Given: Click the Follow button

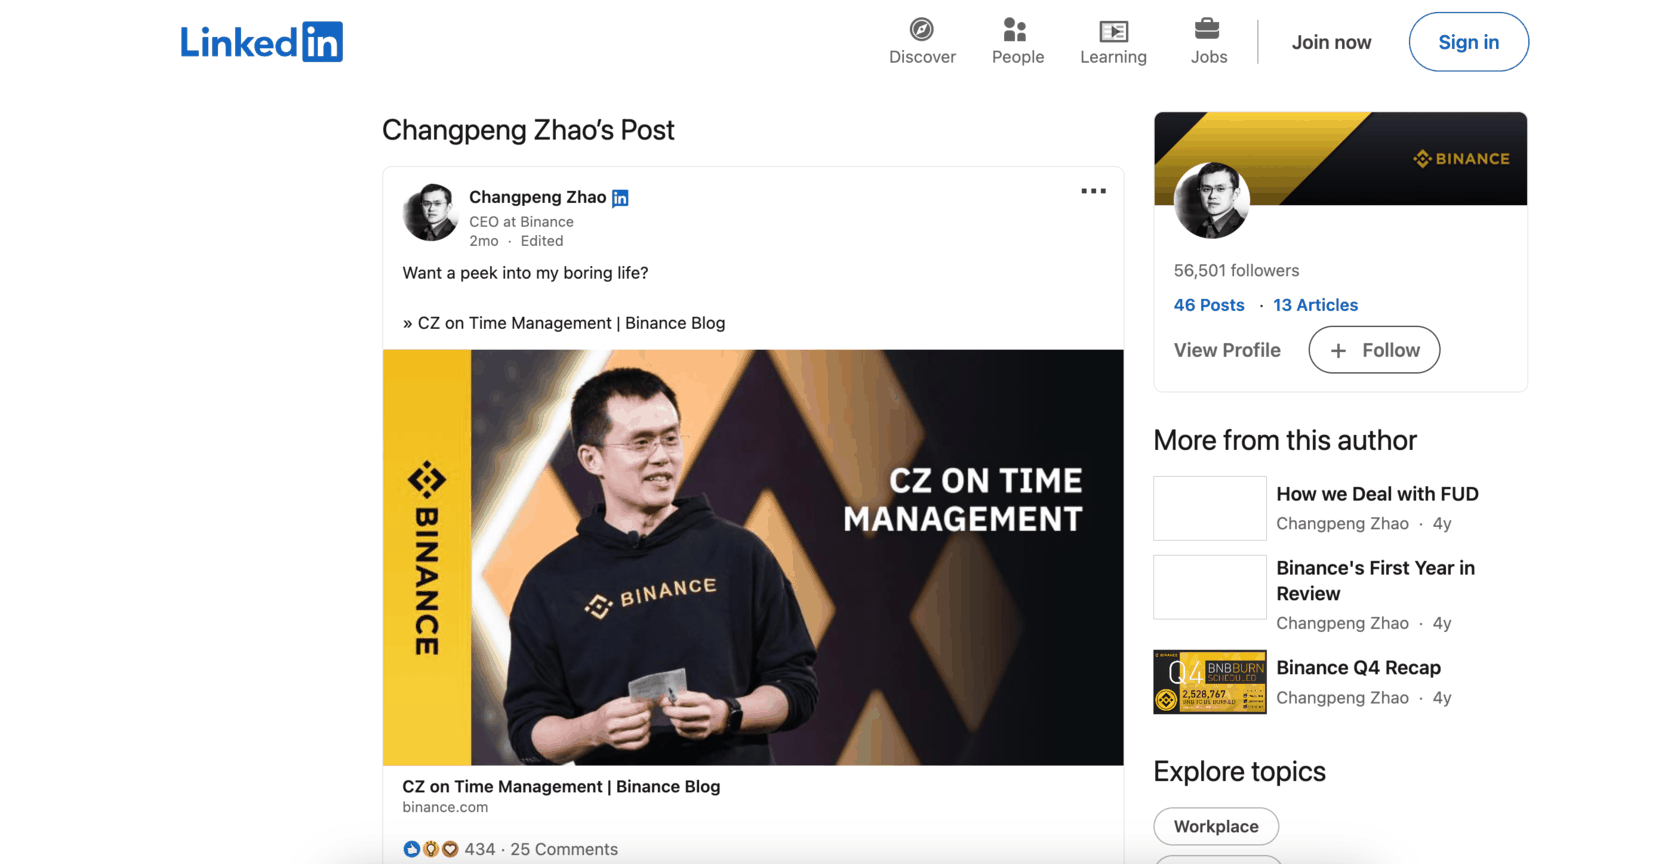Looking at the screenshot, I should pyautogui.click(x=1374, y=350).
